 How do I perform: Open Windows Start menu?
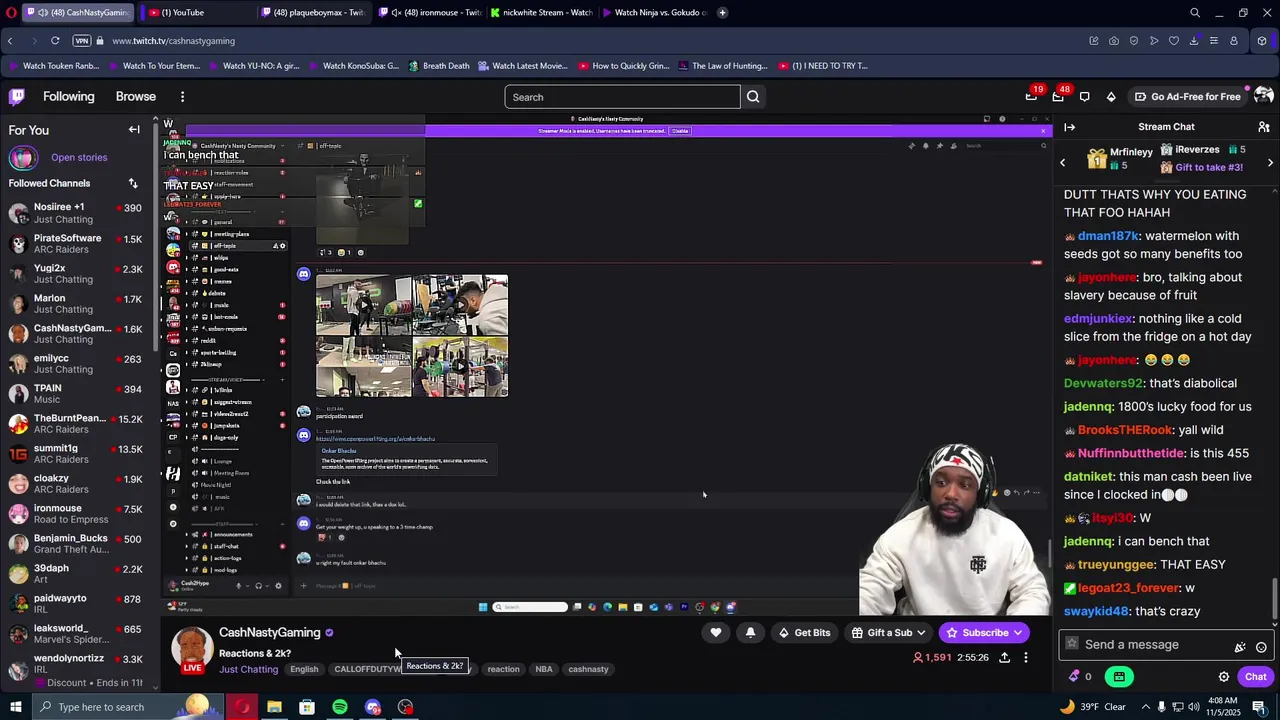point(15,707)
